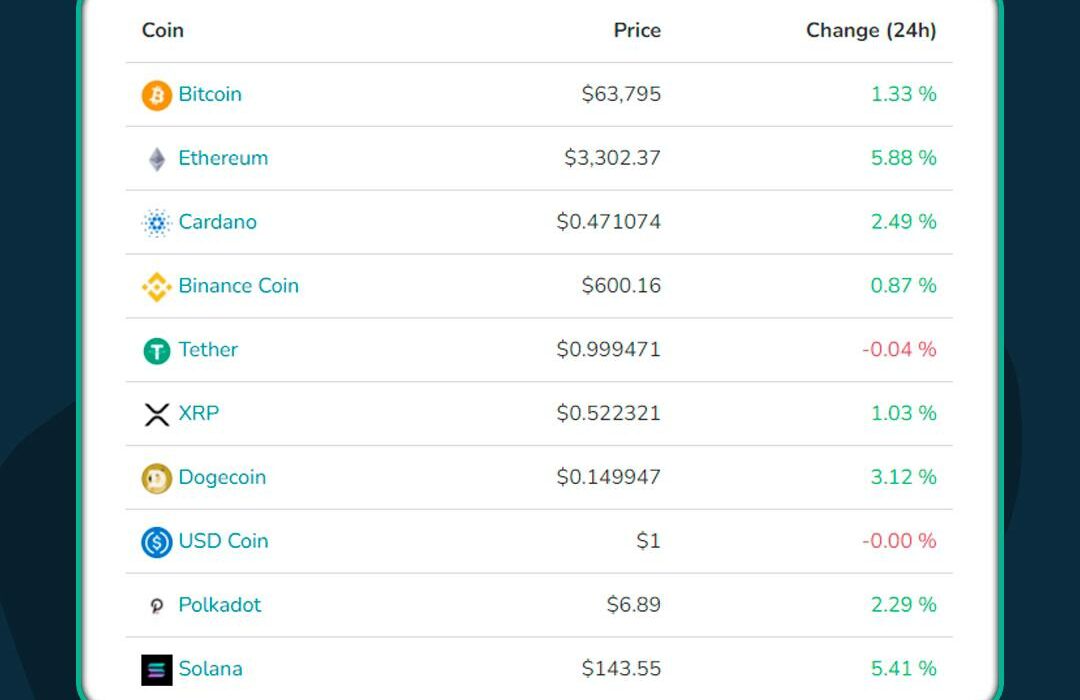Select the Coin column header
The width and height of the screenshot is (1080, 700).
point(163,30)
